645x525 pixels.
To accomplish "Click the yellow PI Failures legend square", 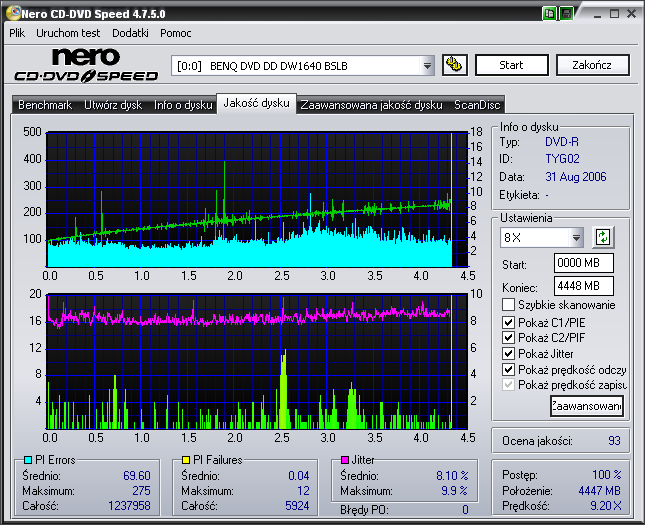I will click(186, 460).
